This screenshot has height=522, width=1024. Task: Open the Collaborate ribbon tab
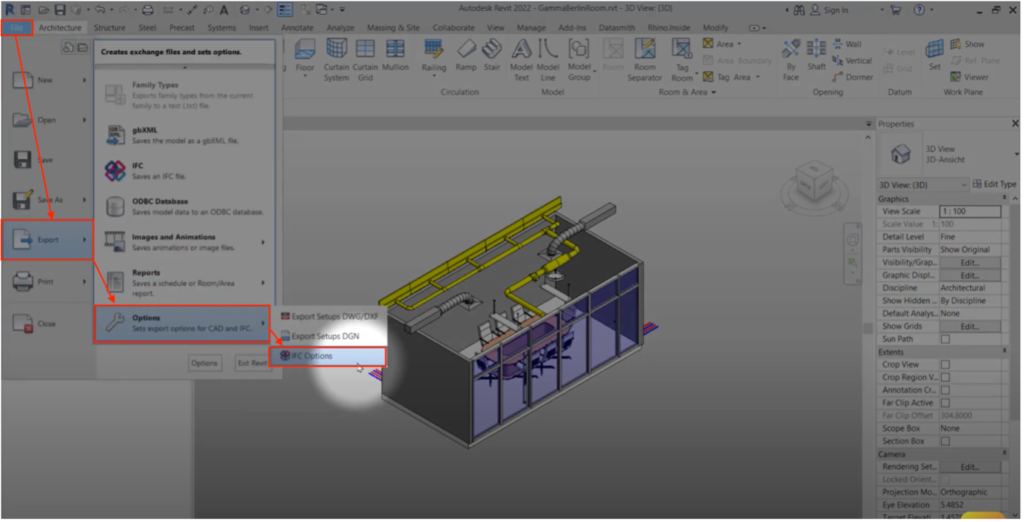coord(453,27)
